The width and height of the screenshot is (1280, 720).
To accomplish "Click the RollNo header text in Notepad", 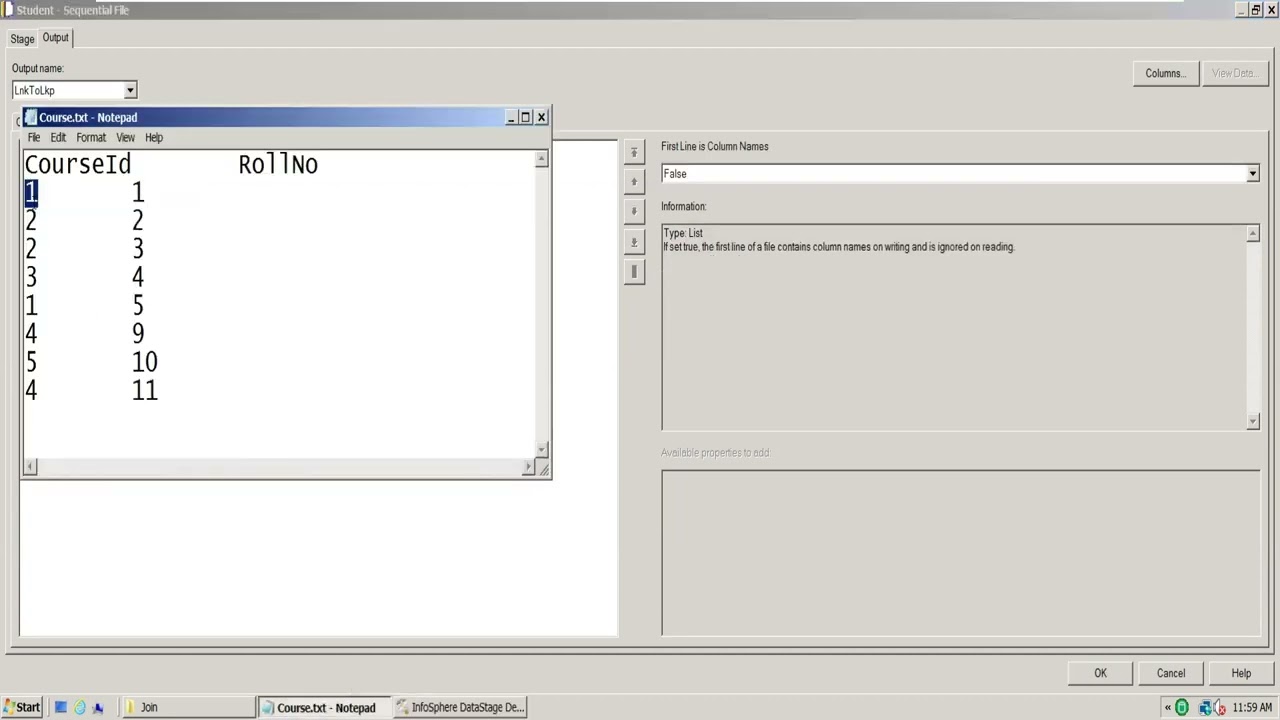I will point(278,165).
